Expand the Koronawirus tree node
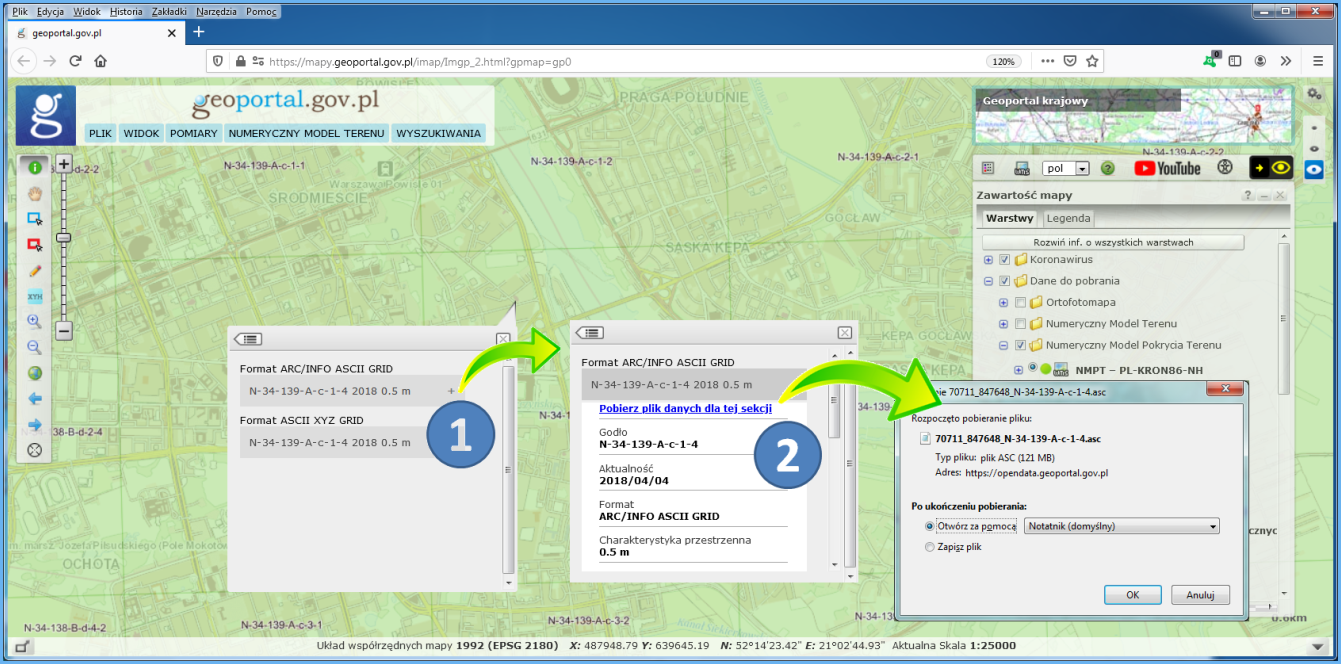The image size is (1341, 664). (988, 260)
